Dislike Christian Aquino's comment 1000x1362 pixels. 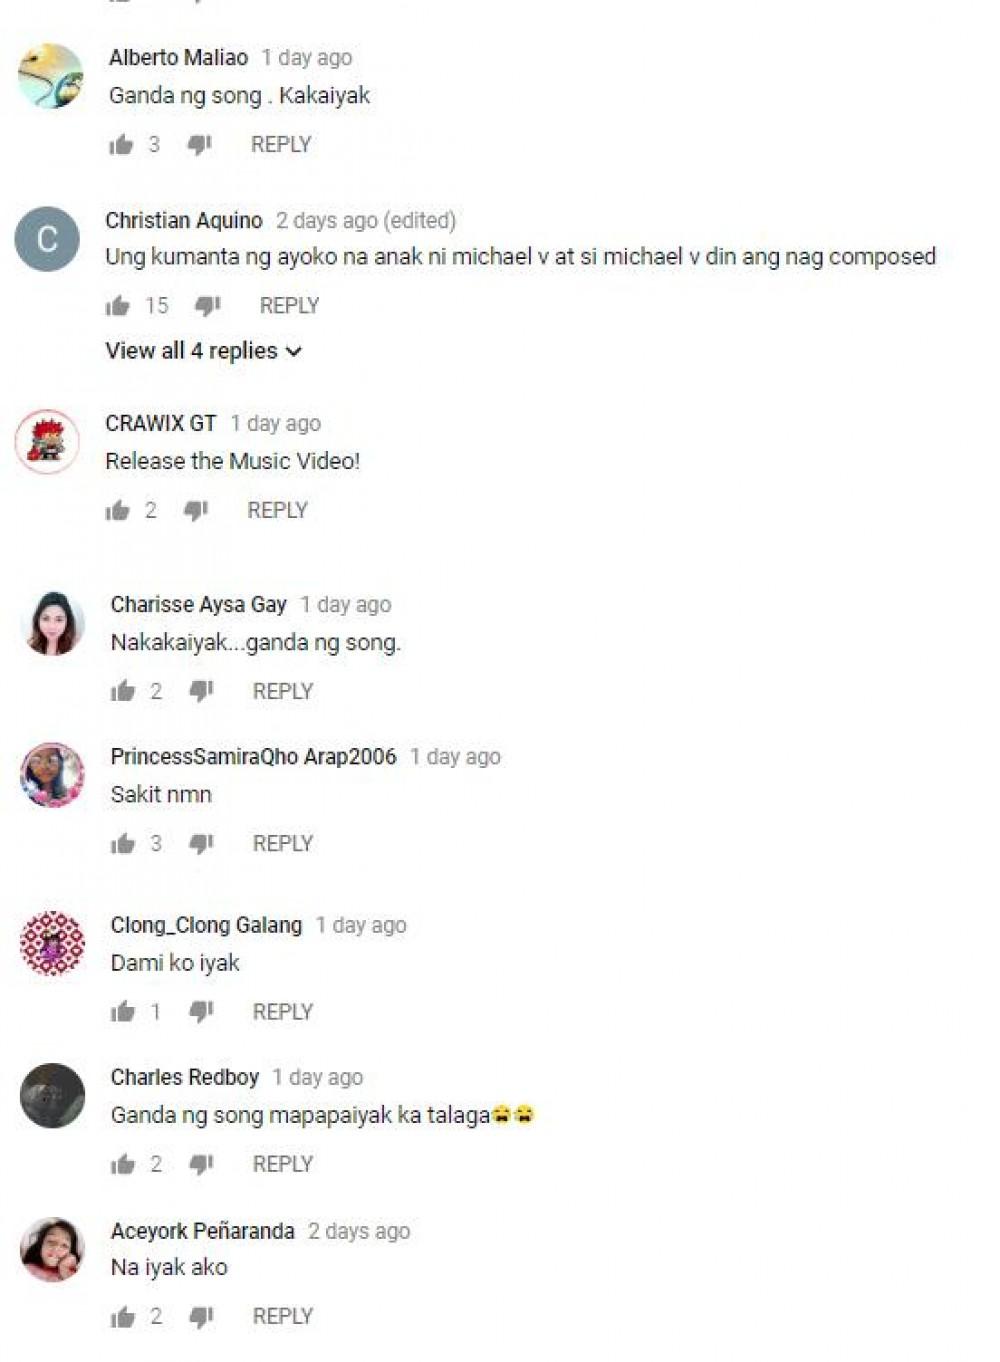[x=207, y=306]
